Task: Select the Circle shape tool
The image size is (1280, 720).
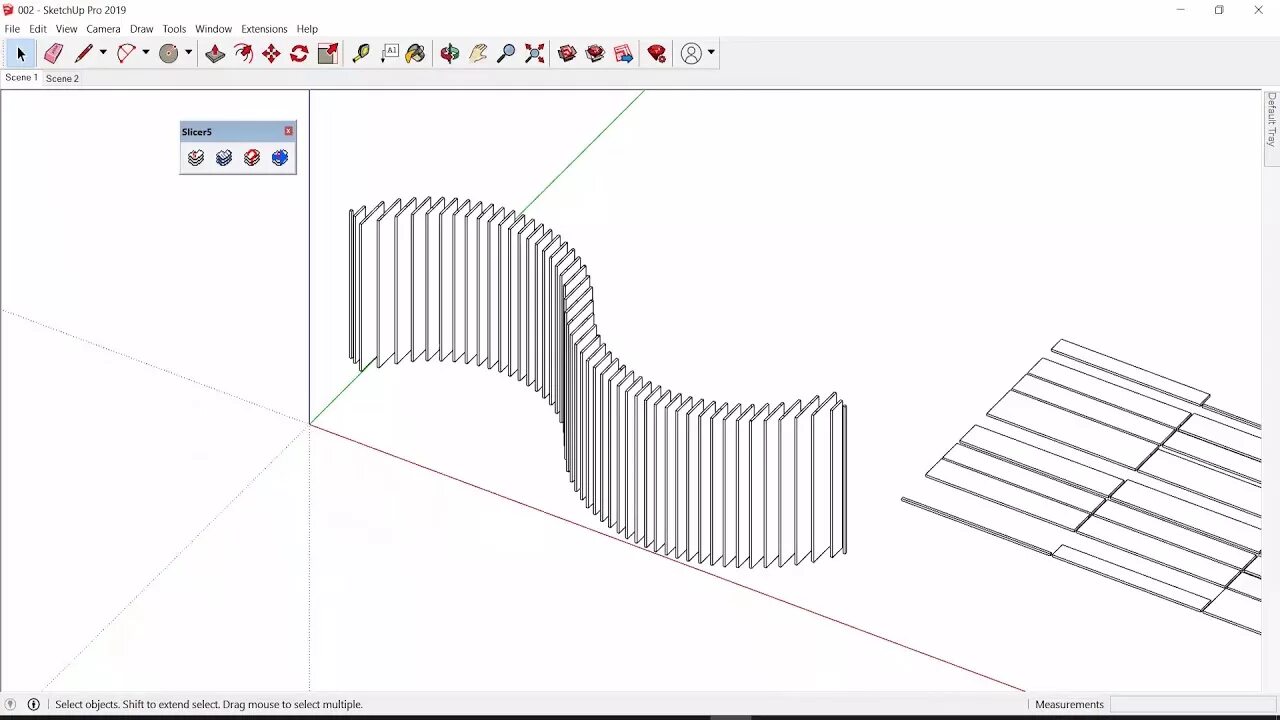Action: click(x=169, y=54)
